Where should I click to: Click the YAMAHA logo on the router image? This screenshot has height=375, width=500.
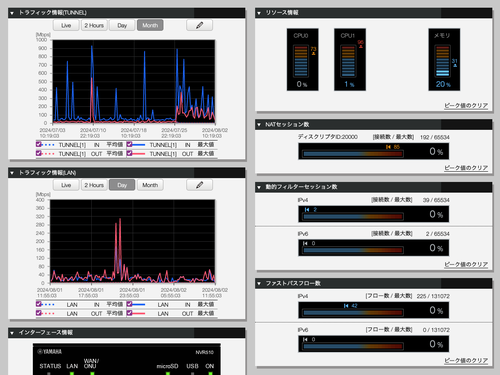coord(50,352)
